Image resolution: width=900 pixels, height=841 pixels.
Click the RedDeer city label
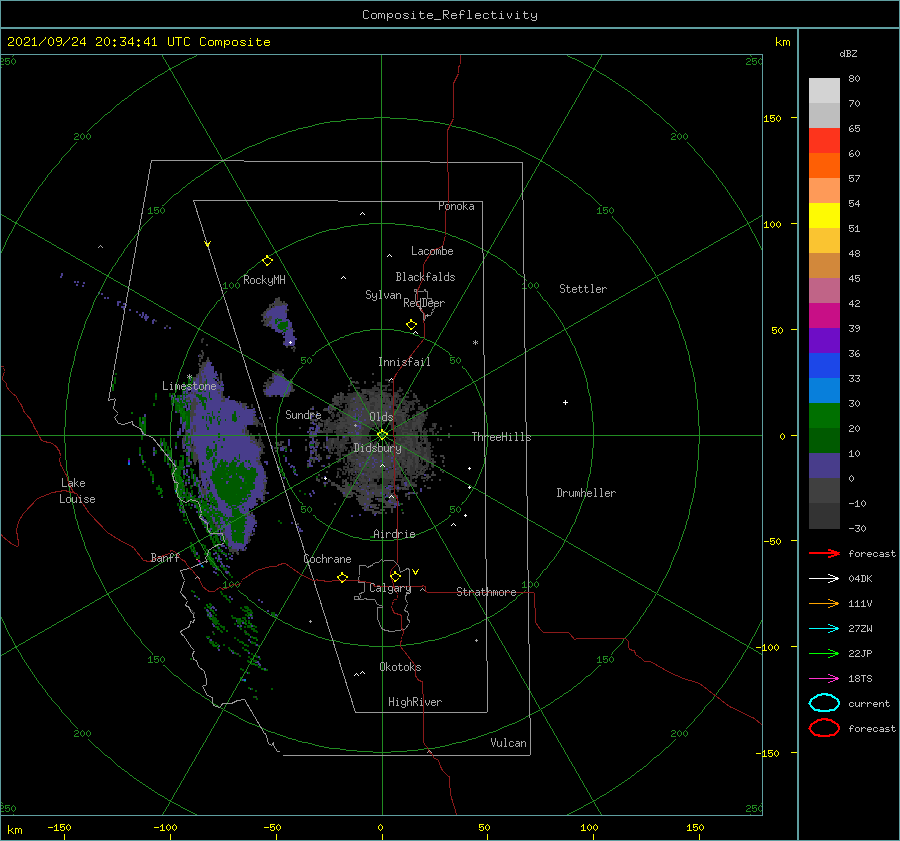(424, 303)
